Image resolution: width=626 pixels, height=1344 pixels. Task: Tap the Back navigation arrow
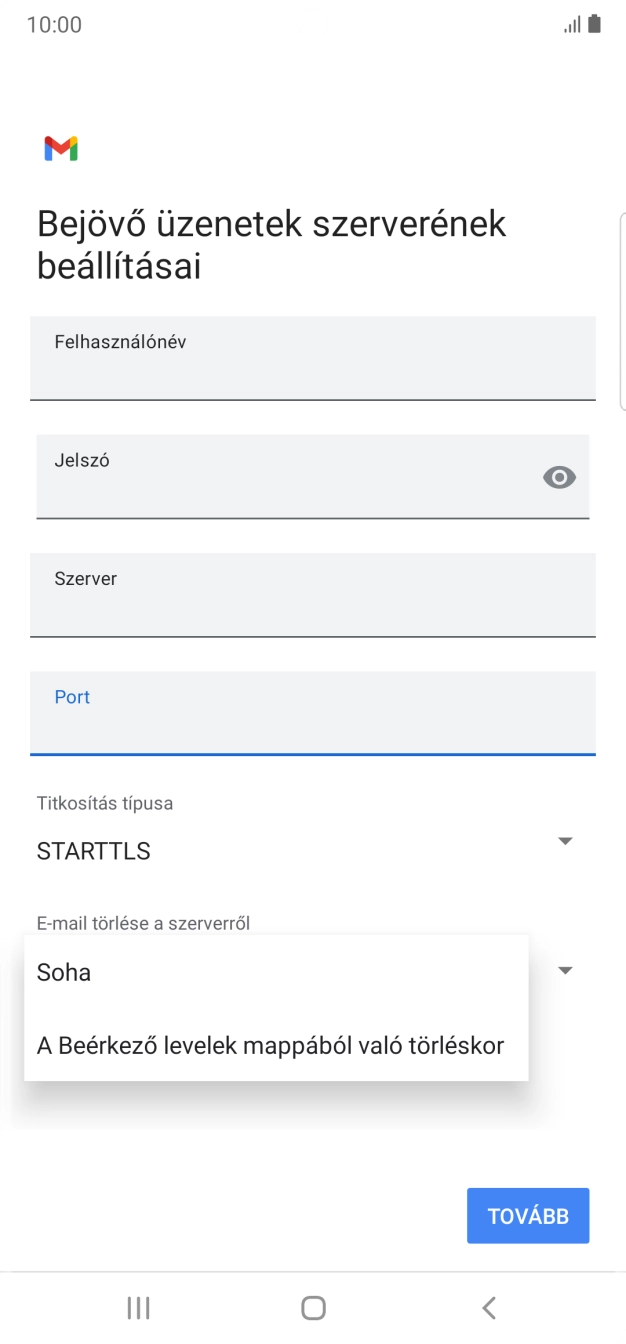point(489,1306)
